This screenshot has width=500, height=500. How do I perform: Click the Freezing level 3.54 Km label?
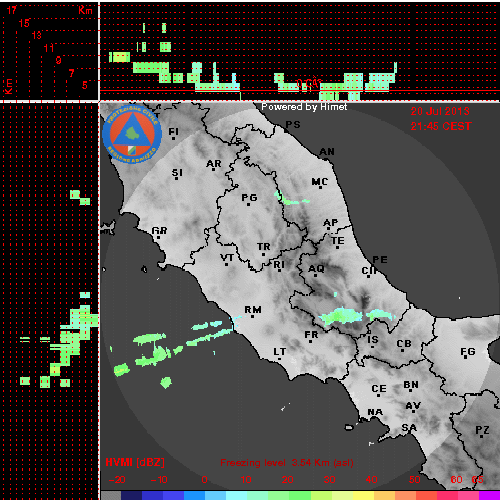[x=287, y=463]
